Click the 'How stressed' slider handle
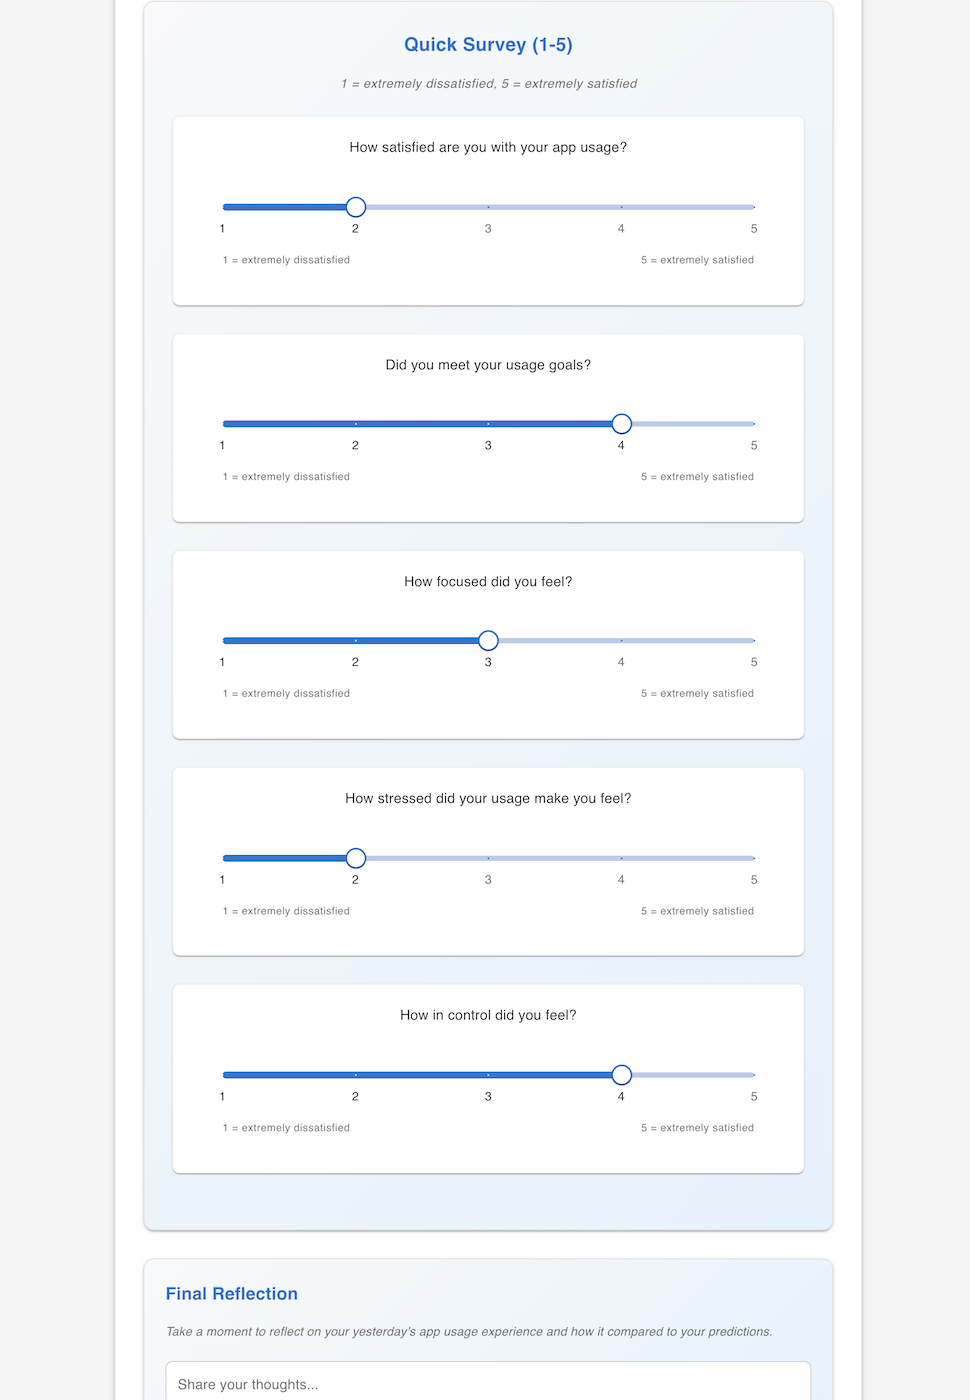This screenshot has height=1400, width=970. tap(356, 858)
